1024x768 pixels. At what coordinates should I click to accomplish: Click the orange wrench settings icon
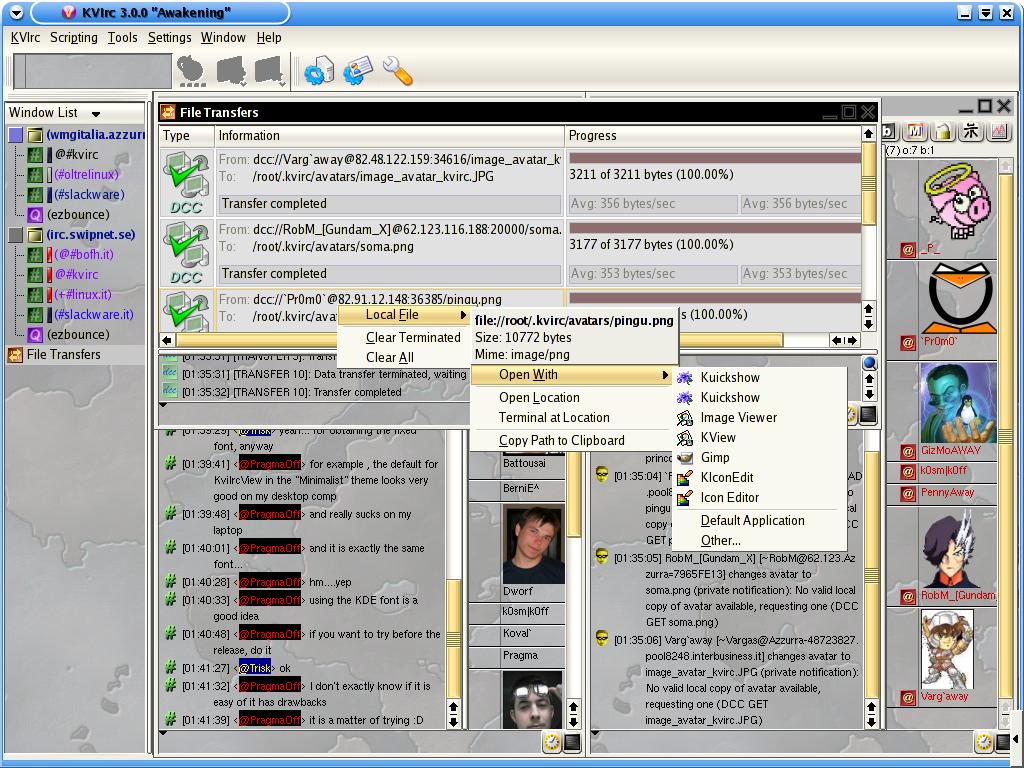pos(397,70)
